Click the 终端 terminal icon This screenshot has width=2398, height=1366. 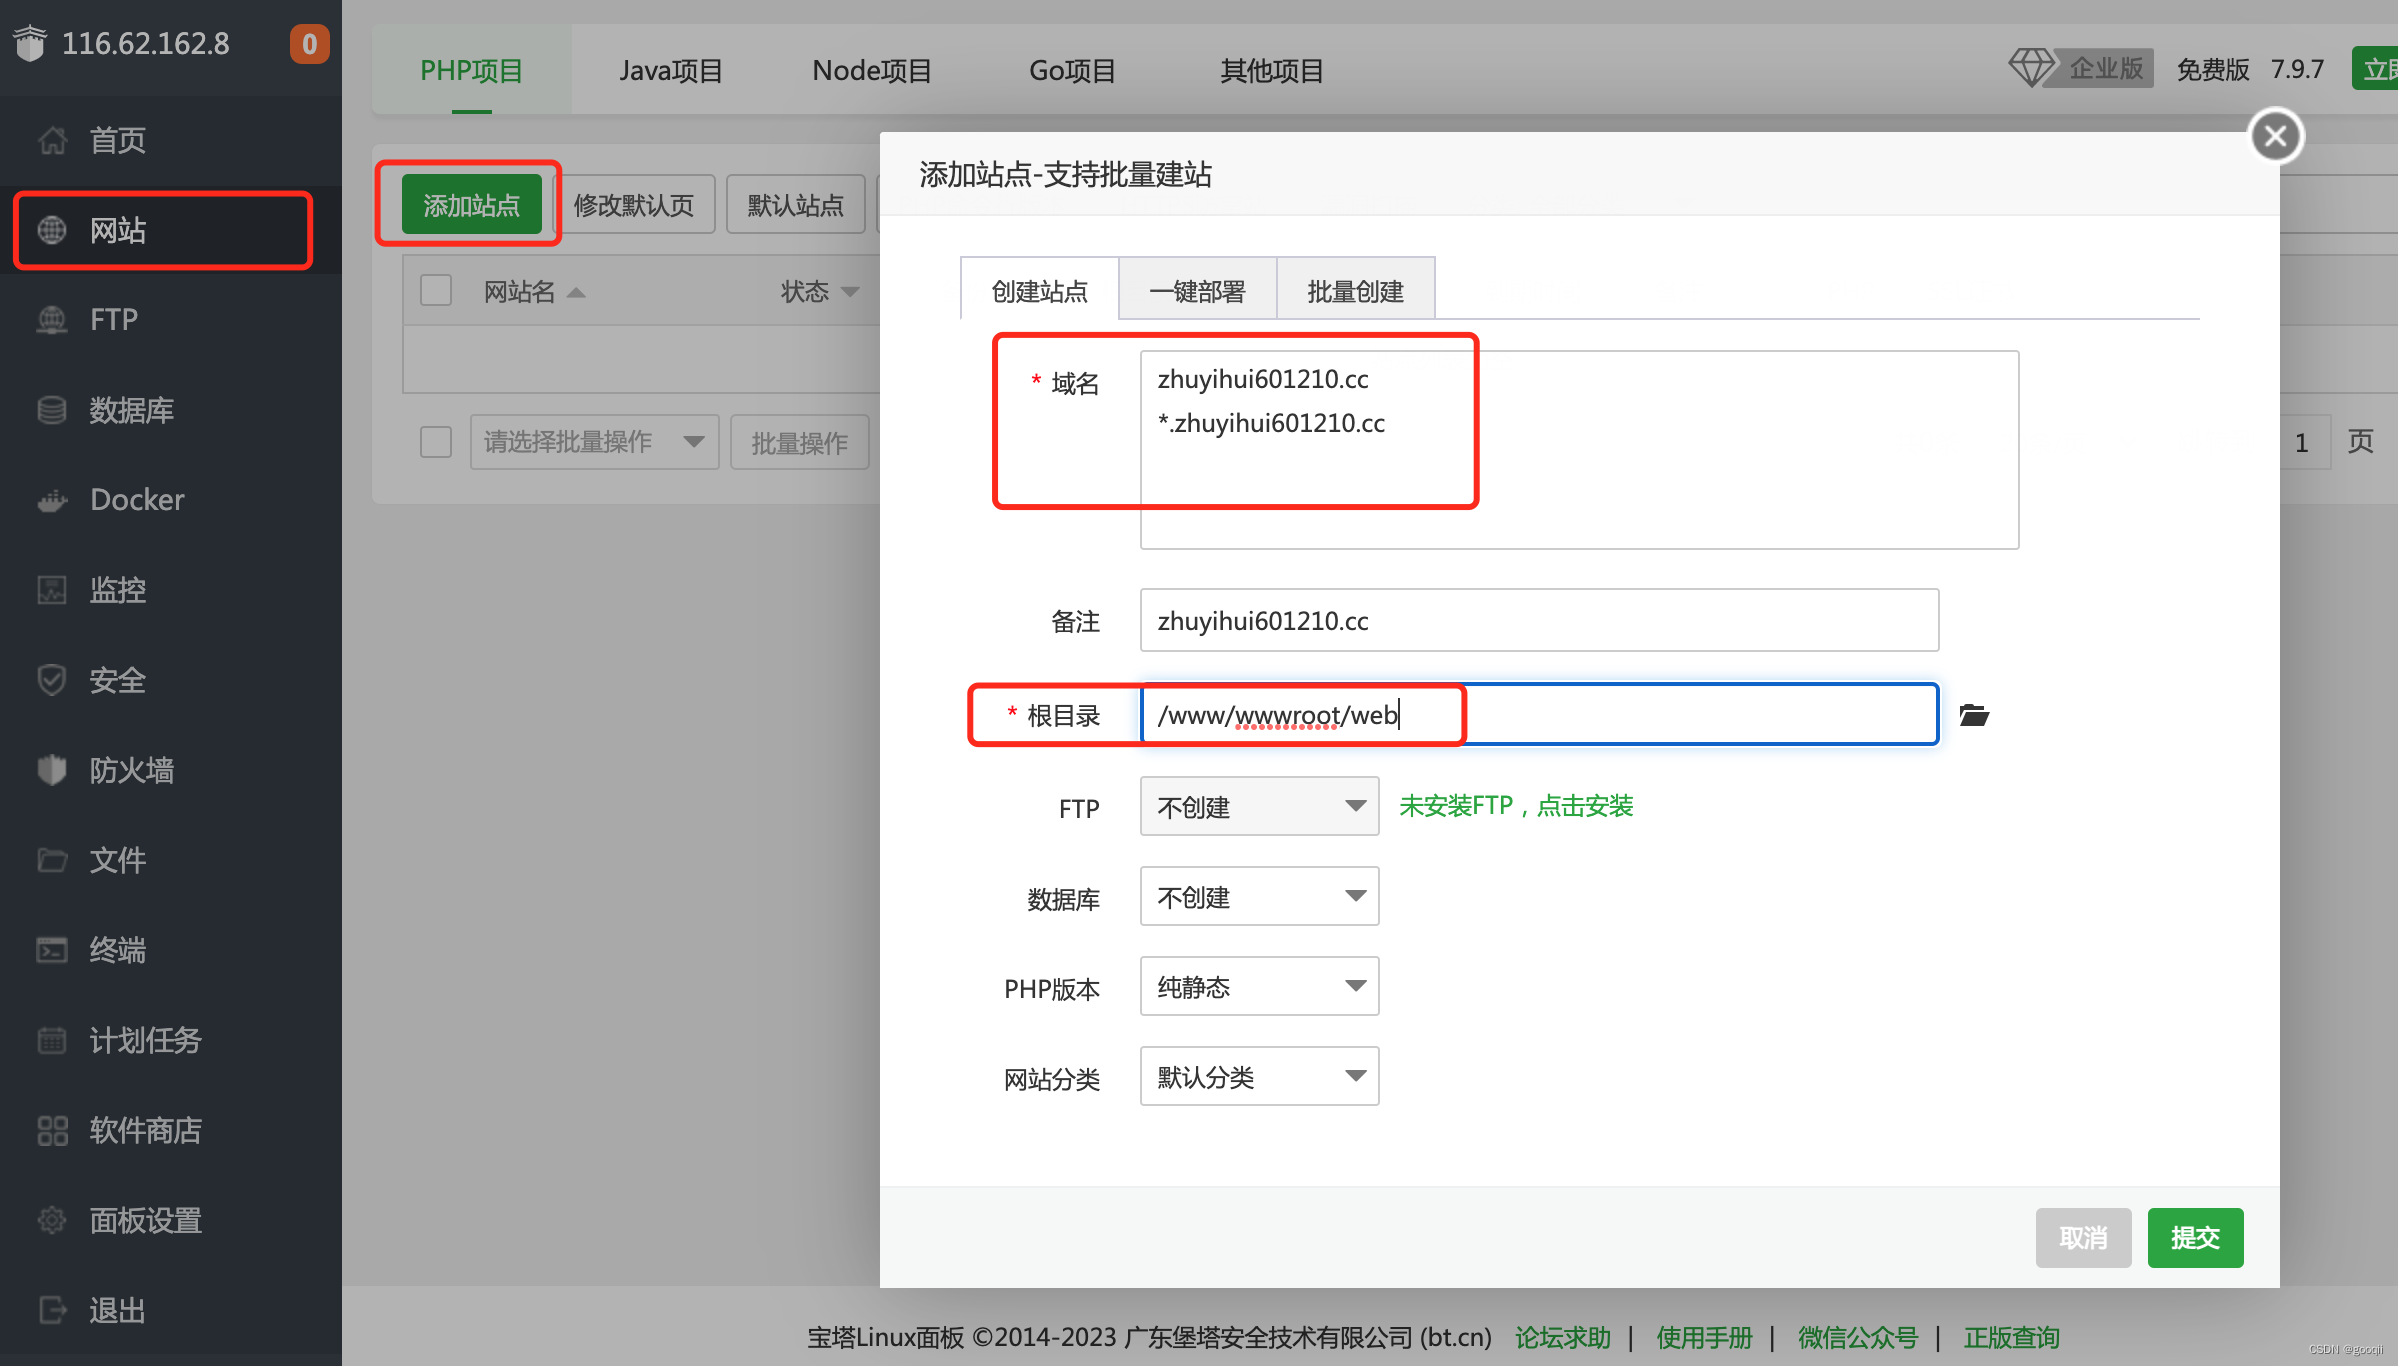pyautogui.click(x=52, y=950)
